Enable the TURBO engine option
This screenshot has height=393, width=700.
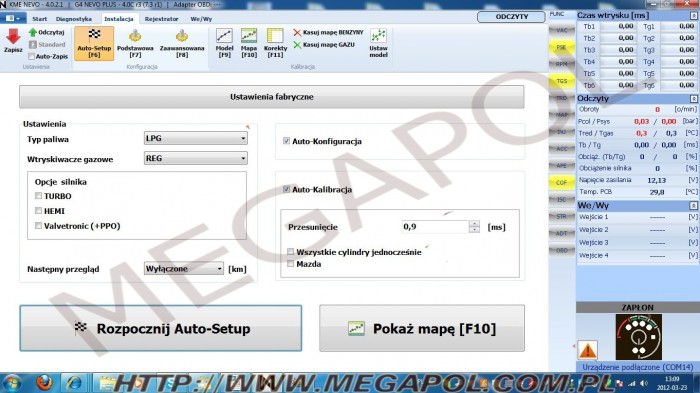tap(38, 196)
